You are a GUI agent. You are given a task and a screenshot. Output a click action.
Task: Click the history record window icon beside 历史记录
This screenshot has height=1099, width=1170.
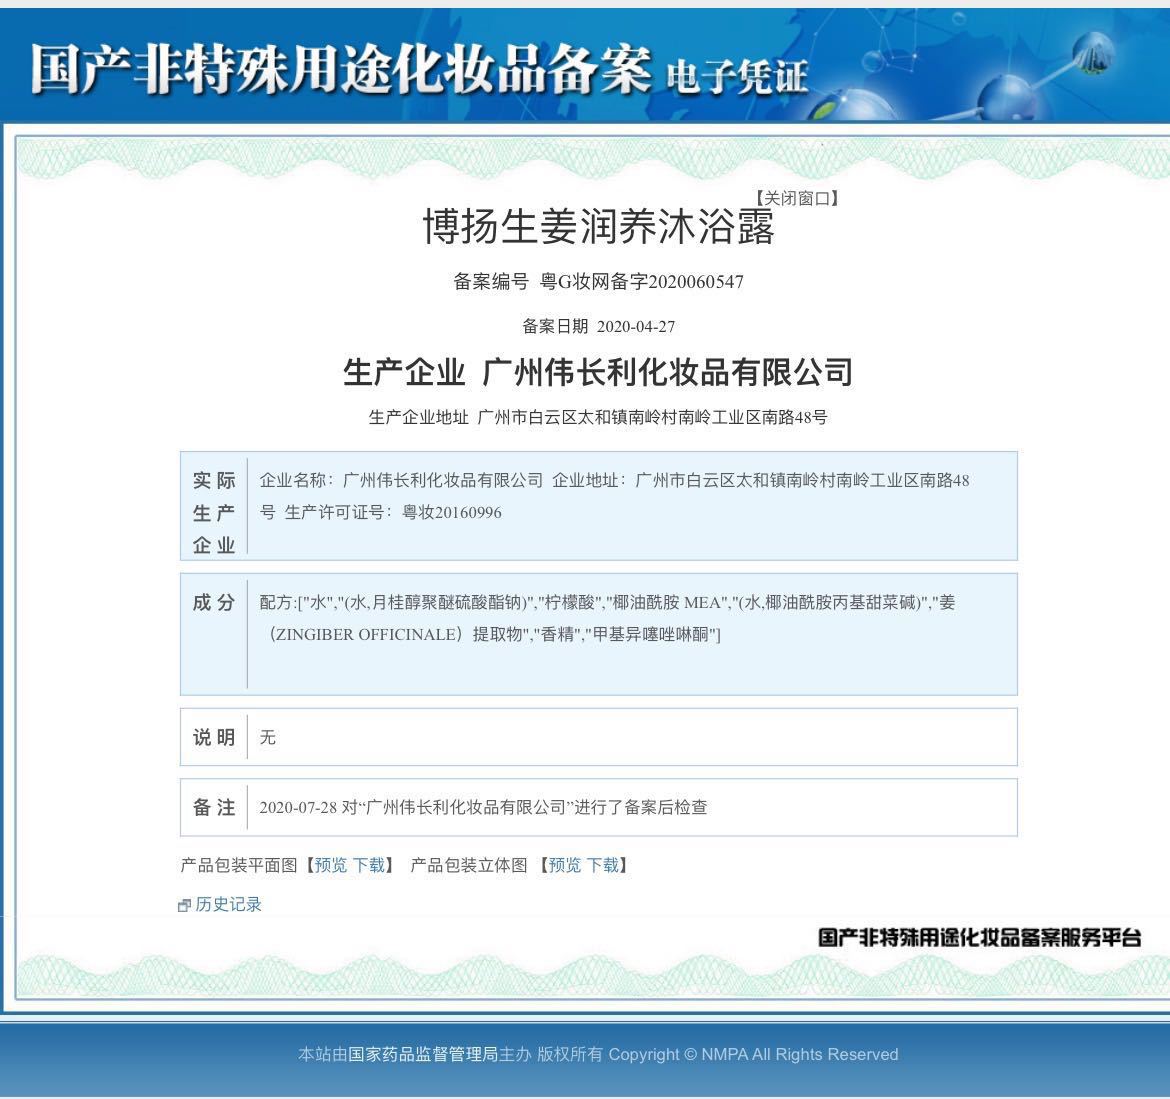pos(185,904)
